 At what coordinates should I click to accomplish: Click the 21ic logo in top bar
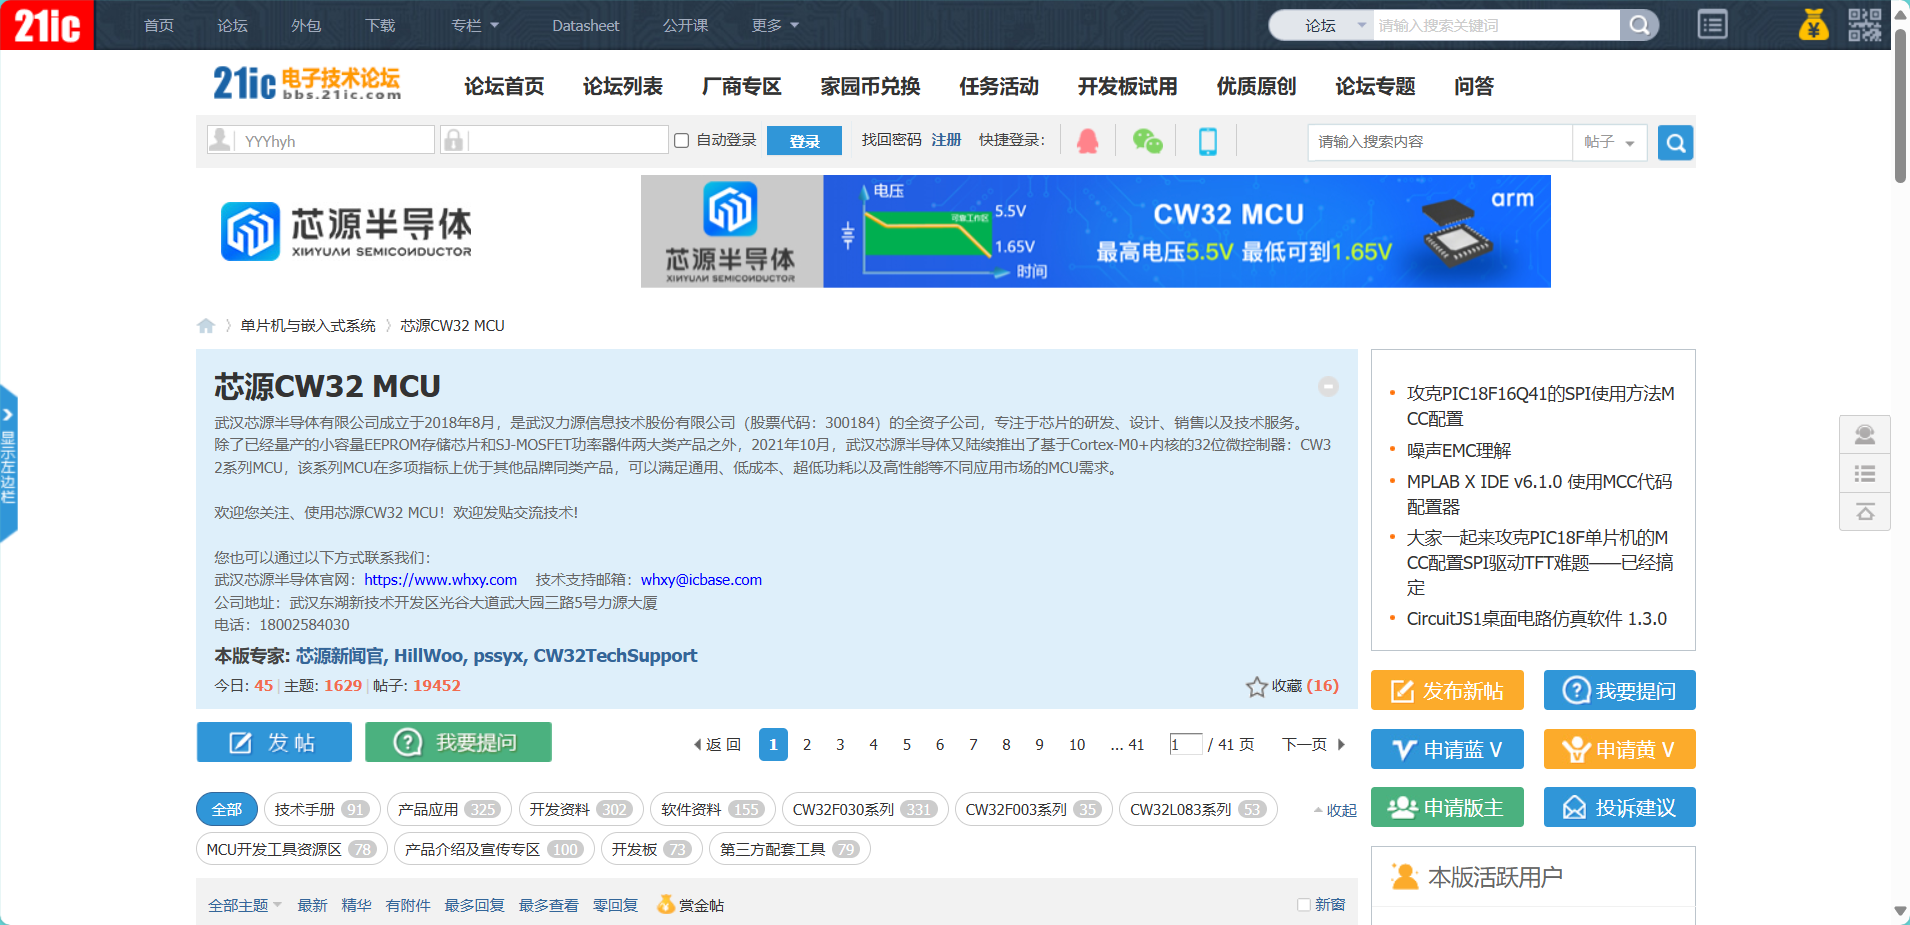coord(47,25)
